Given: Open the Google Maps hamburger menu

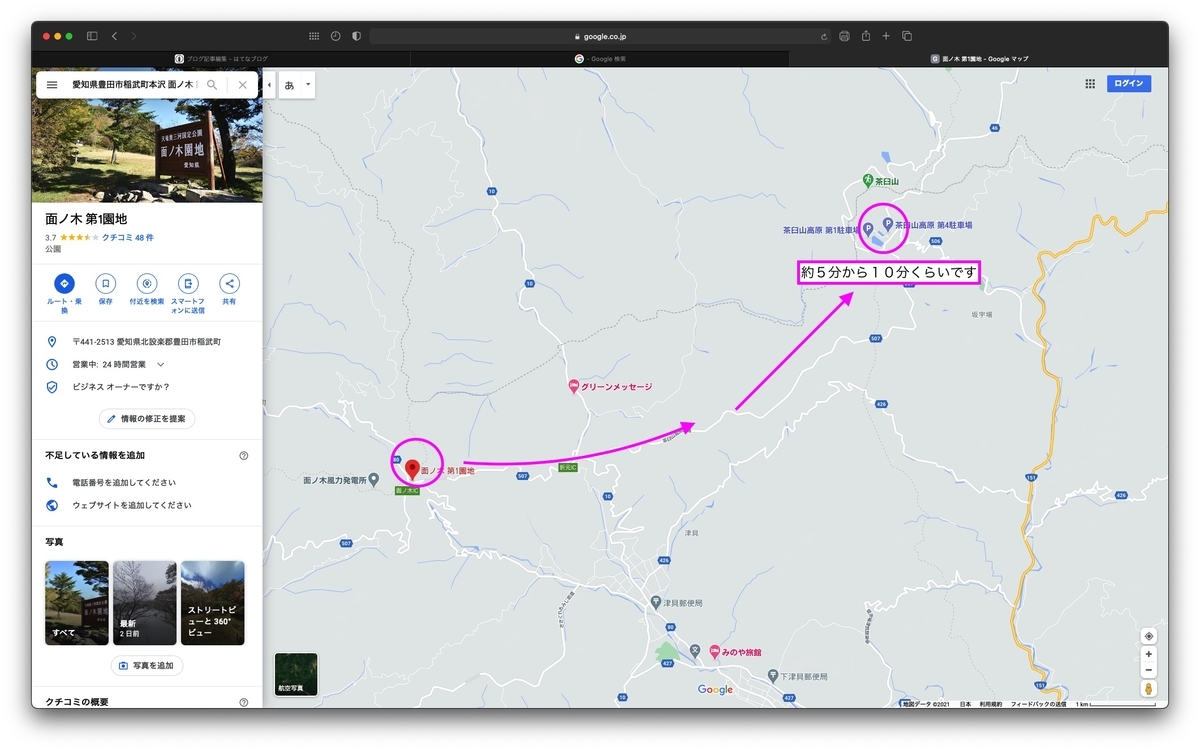Looking at the screenshot, I should (x=52, y=85).
